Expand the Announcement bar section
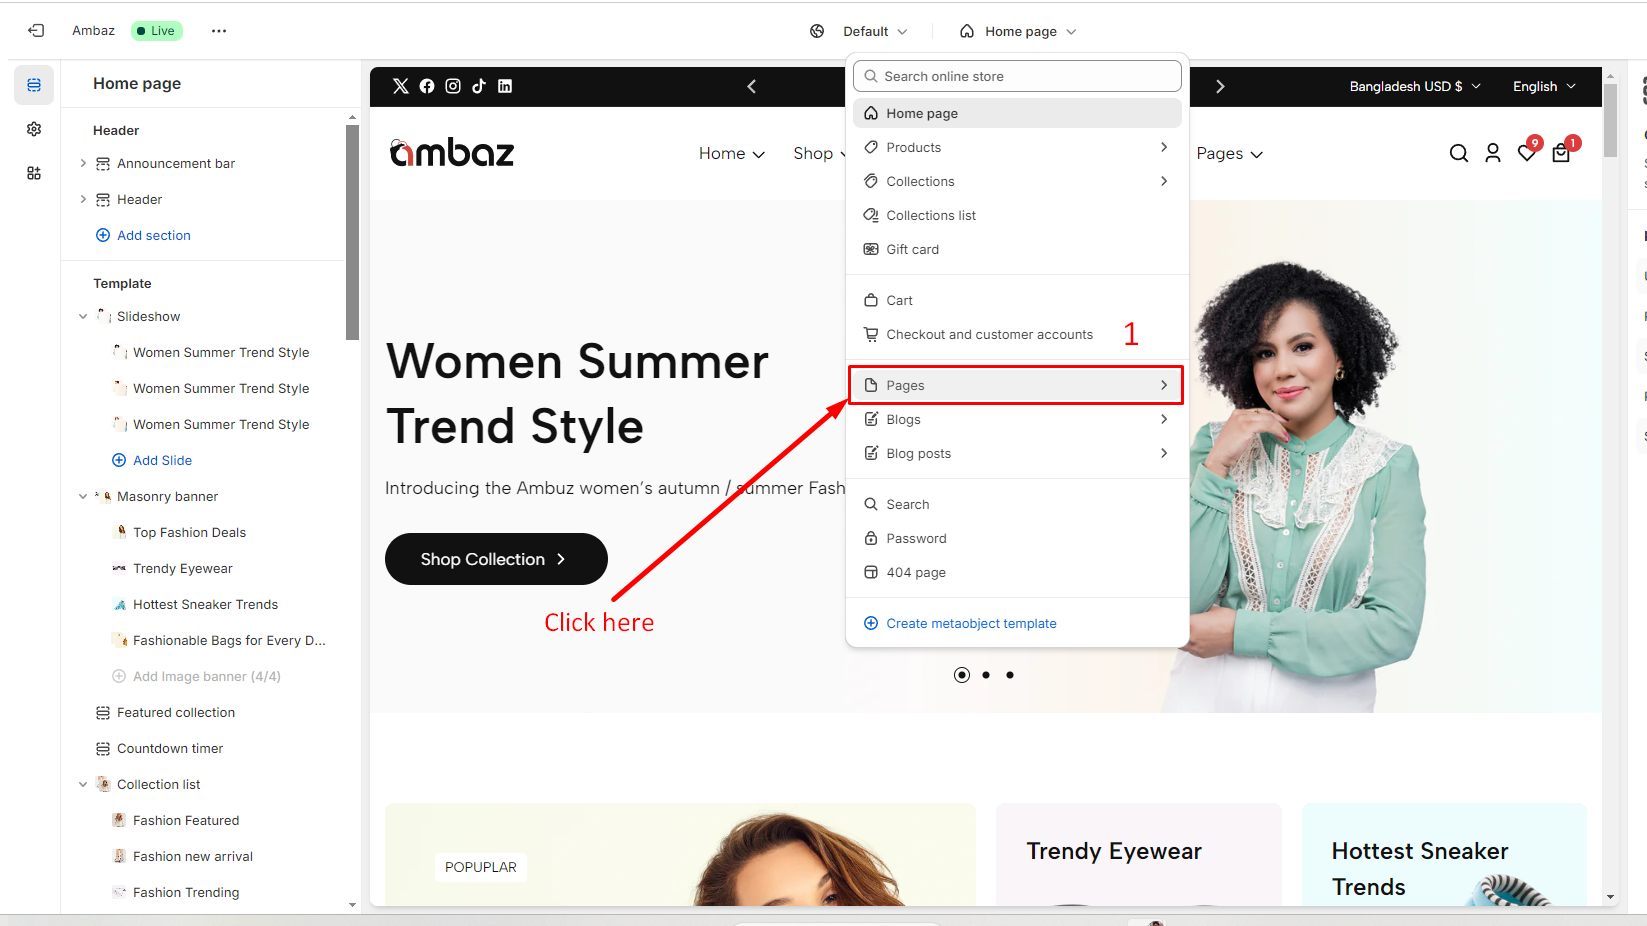Image resolution: width=1647 pixels, height=926 pixels. (83, 163)
